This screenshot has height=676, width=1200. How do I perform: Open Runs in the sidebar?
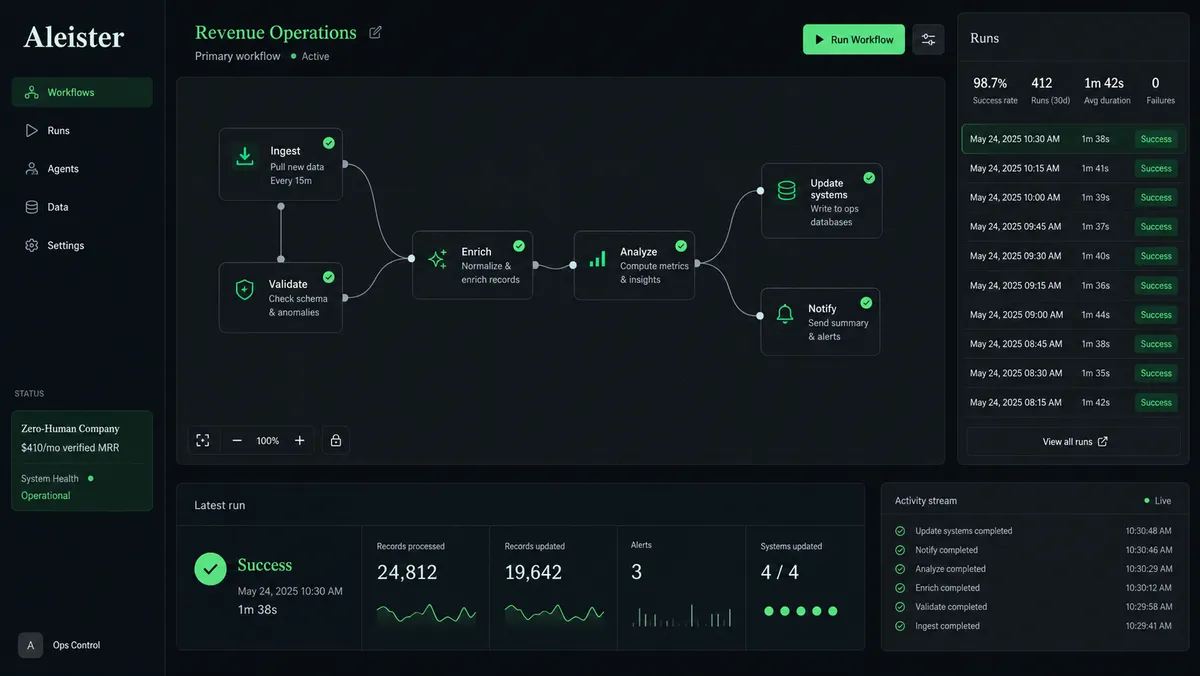pos(82,130)
